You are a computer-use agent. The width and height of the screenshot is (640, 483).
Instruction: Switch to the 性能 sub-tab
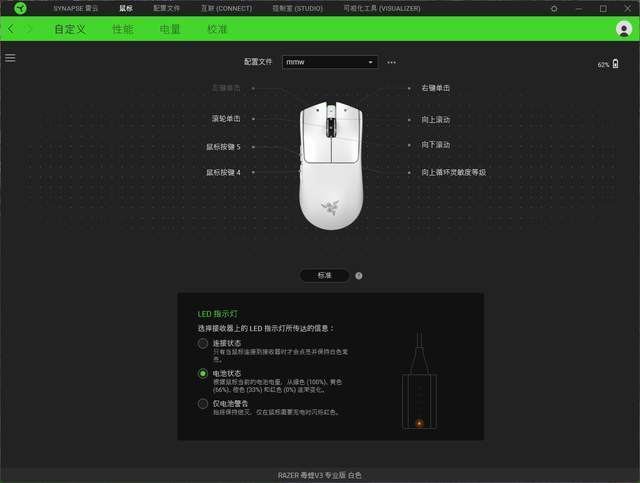[123, 29]
